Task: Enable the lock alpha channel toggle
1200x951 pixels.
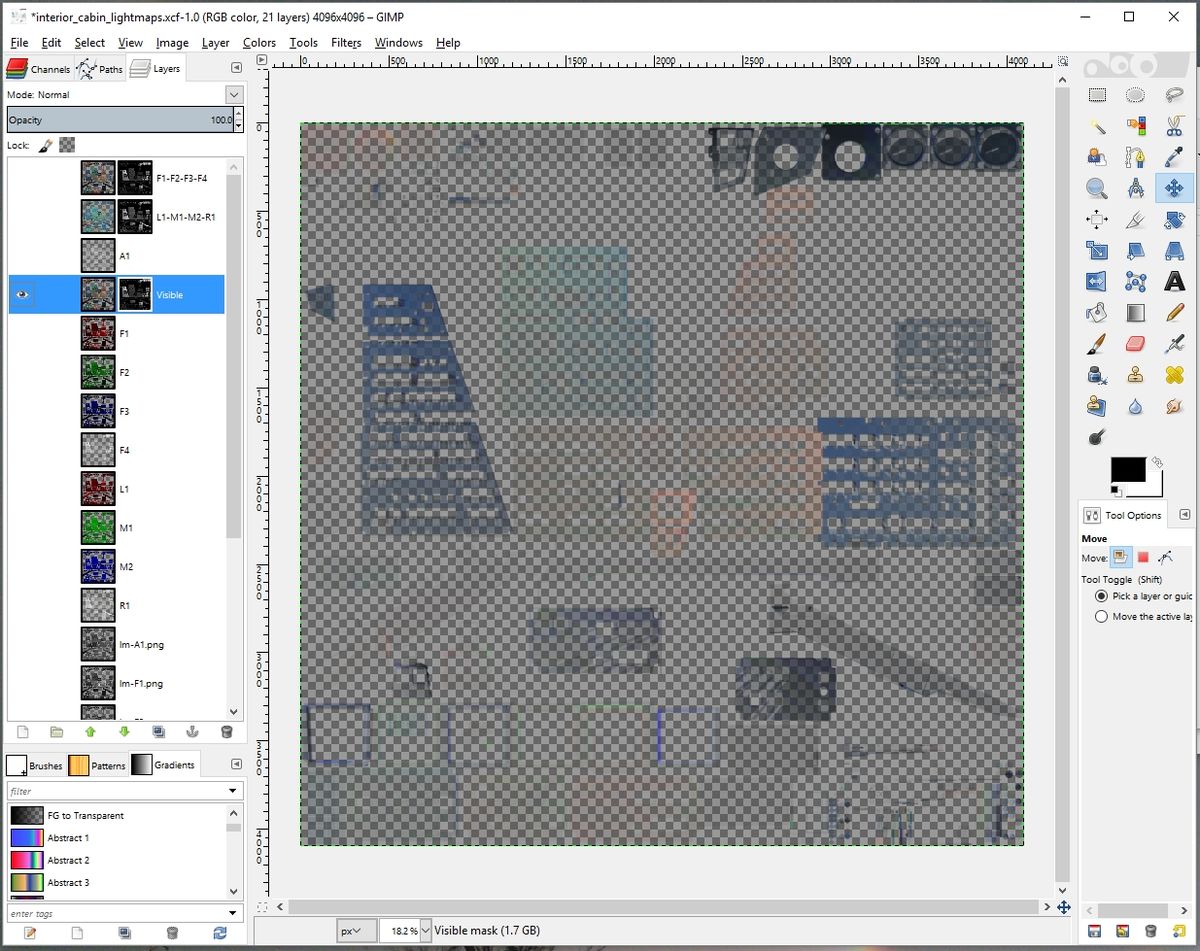Action: [x=66, y=145]
